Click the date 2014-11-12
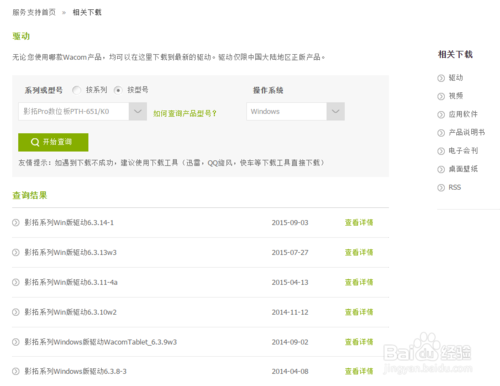 coord(290,312)
